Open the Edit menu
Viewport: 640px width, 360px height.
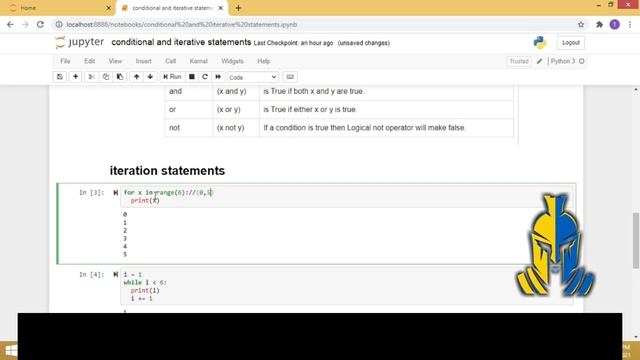click(x=89, y=61)
